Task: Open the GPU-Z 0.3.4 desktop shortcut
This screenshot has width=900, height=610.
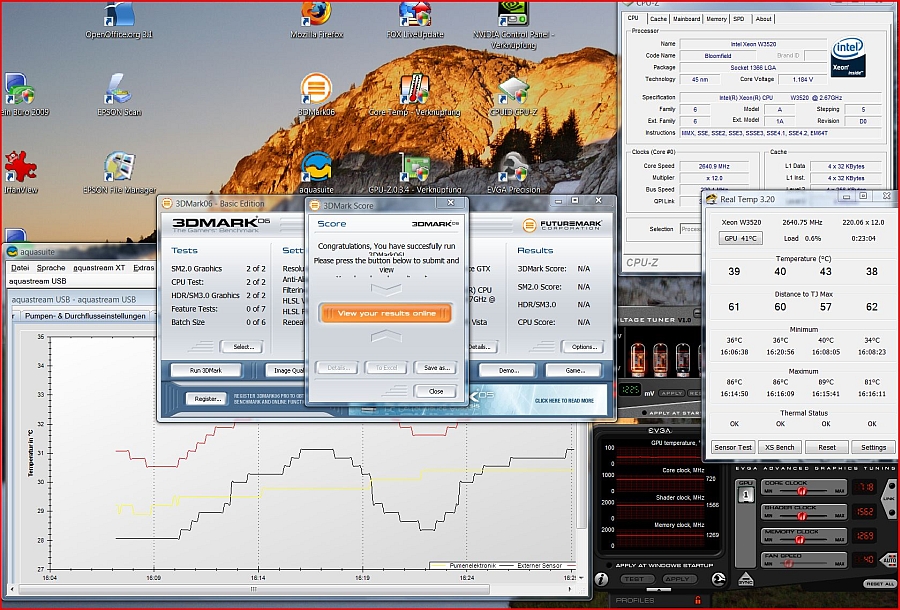Action: 415,172
